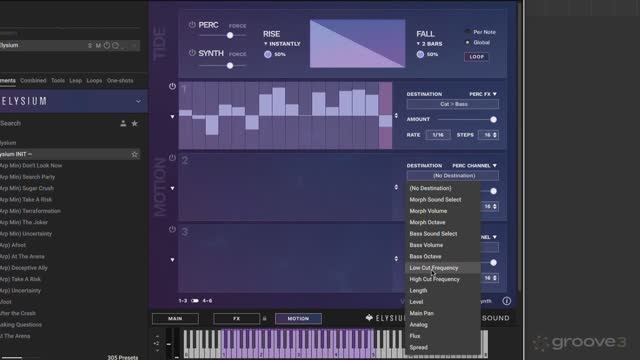Select Main Pan in destination menu
This screenshot has height=360, width=640.
[x=443, y=313]
